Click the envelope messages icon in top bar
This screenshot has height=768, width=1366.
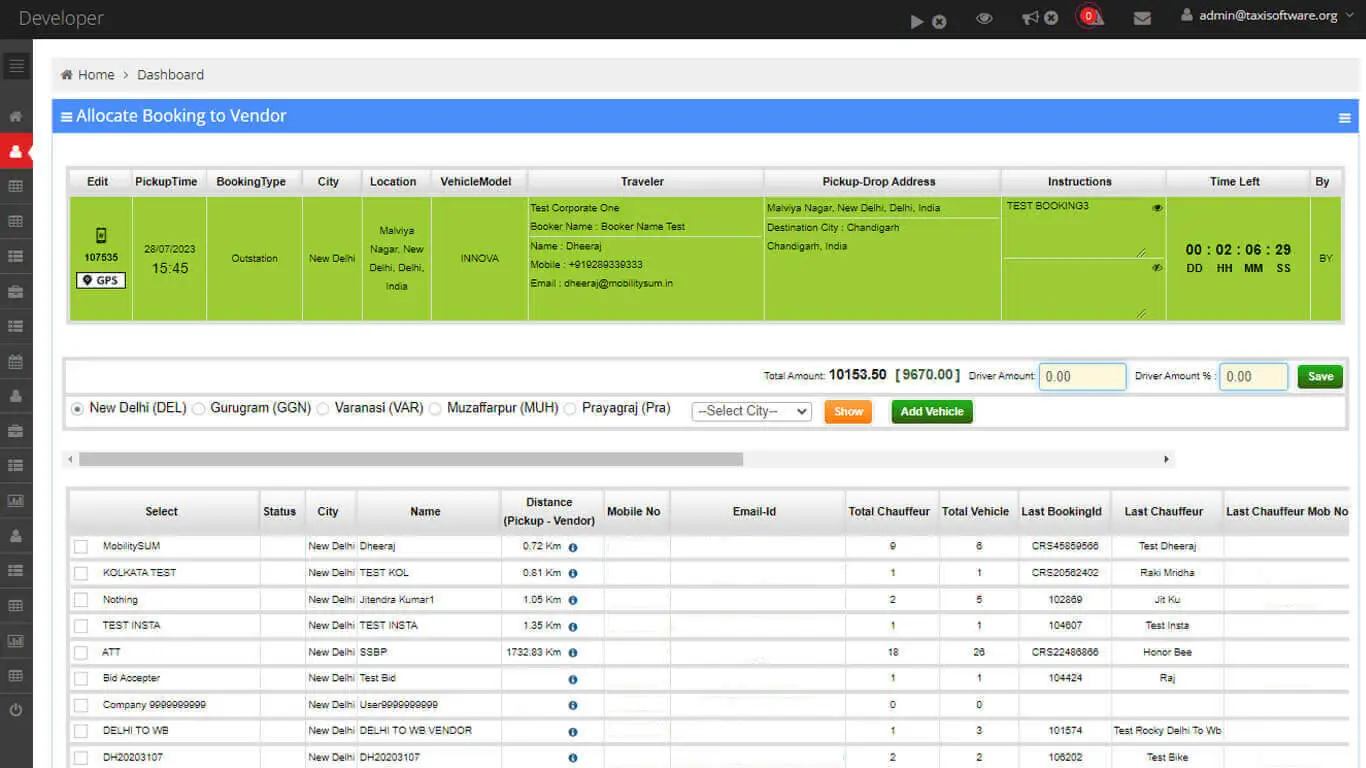pos(1142,18)
